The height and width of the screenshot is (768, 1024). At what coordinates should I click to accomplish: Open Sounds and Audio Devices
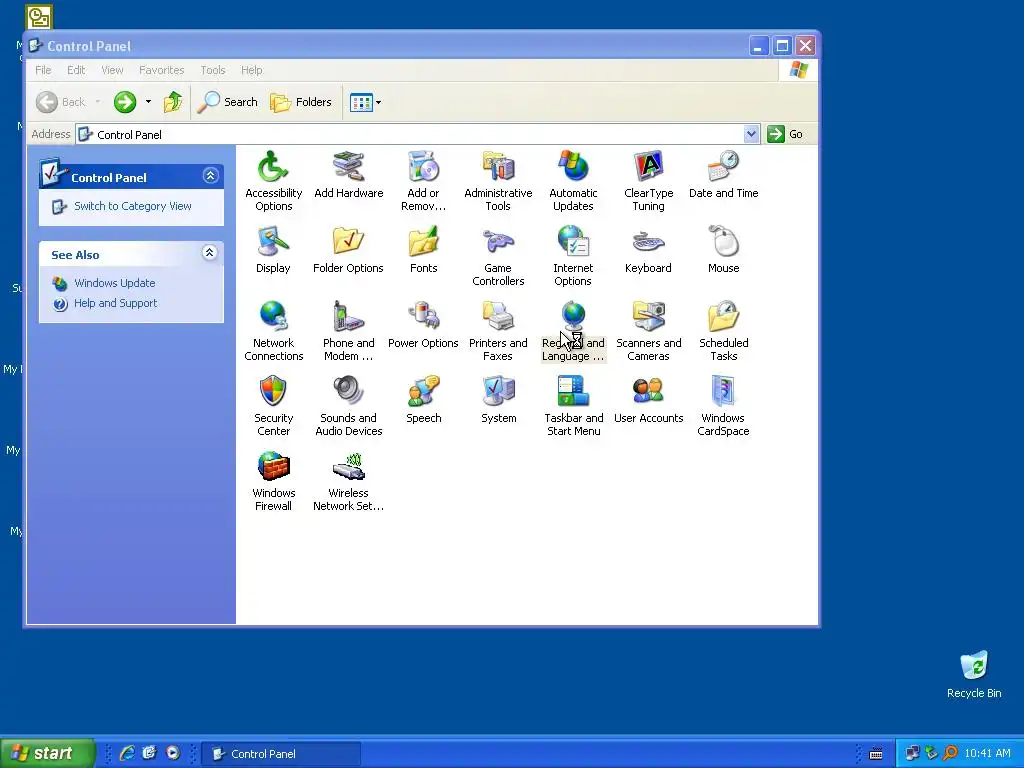point(348,406)
